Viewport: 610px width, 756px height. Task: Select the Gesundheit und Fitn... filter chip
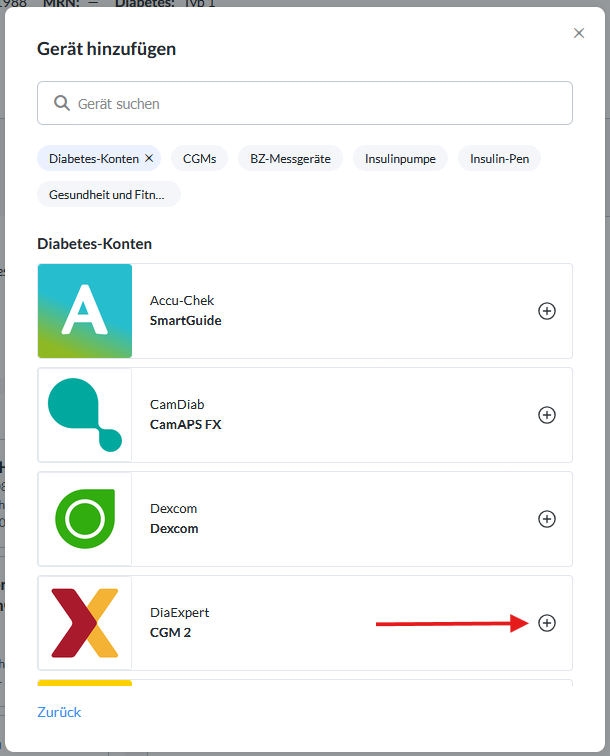(x=108, y=194)
